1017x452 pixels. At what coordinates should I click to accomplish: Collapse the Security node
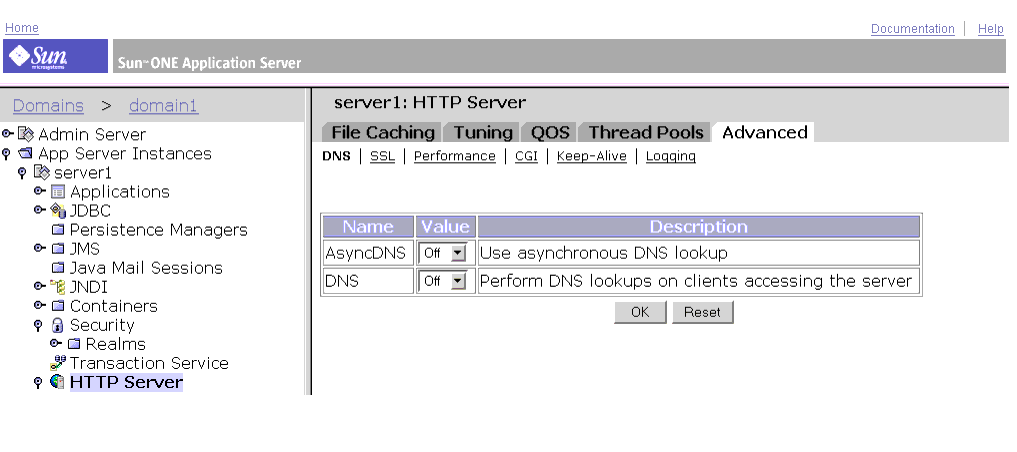38,326
